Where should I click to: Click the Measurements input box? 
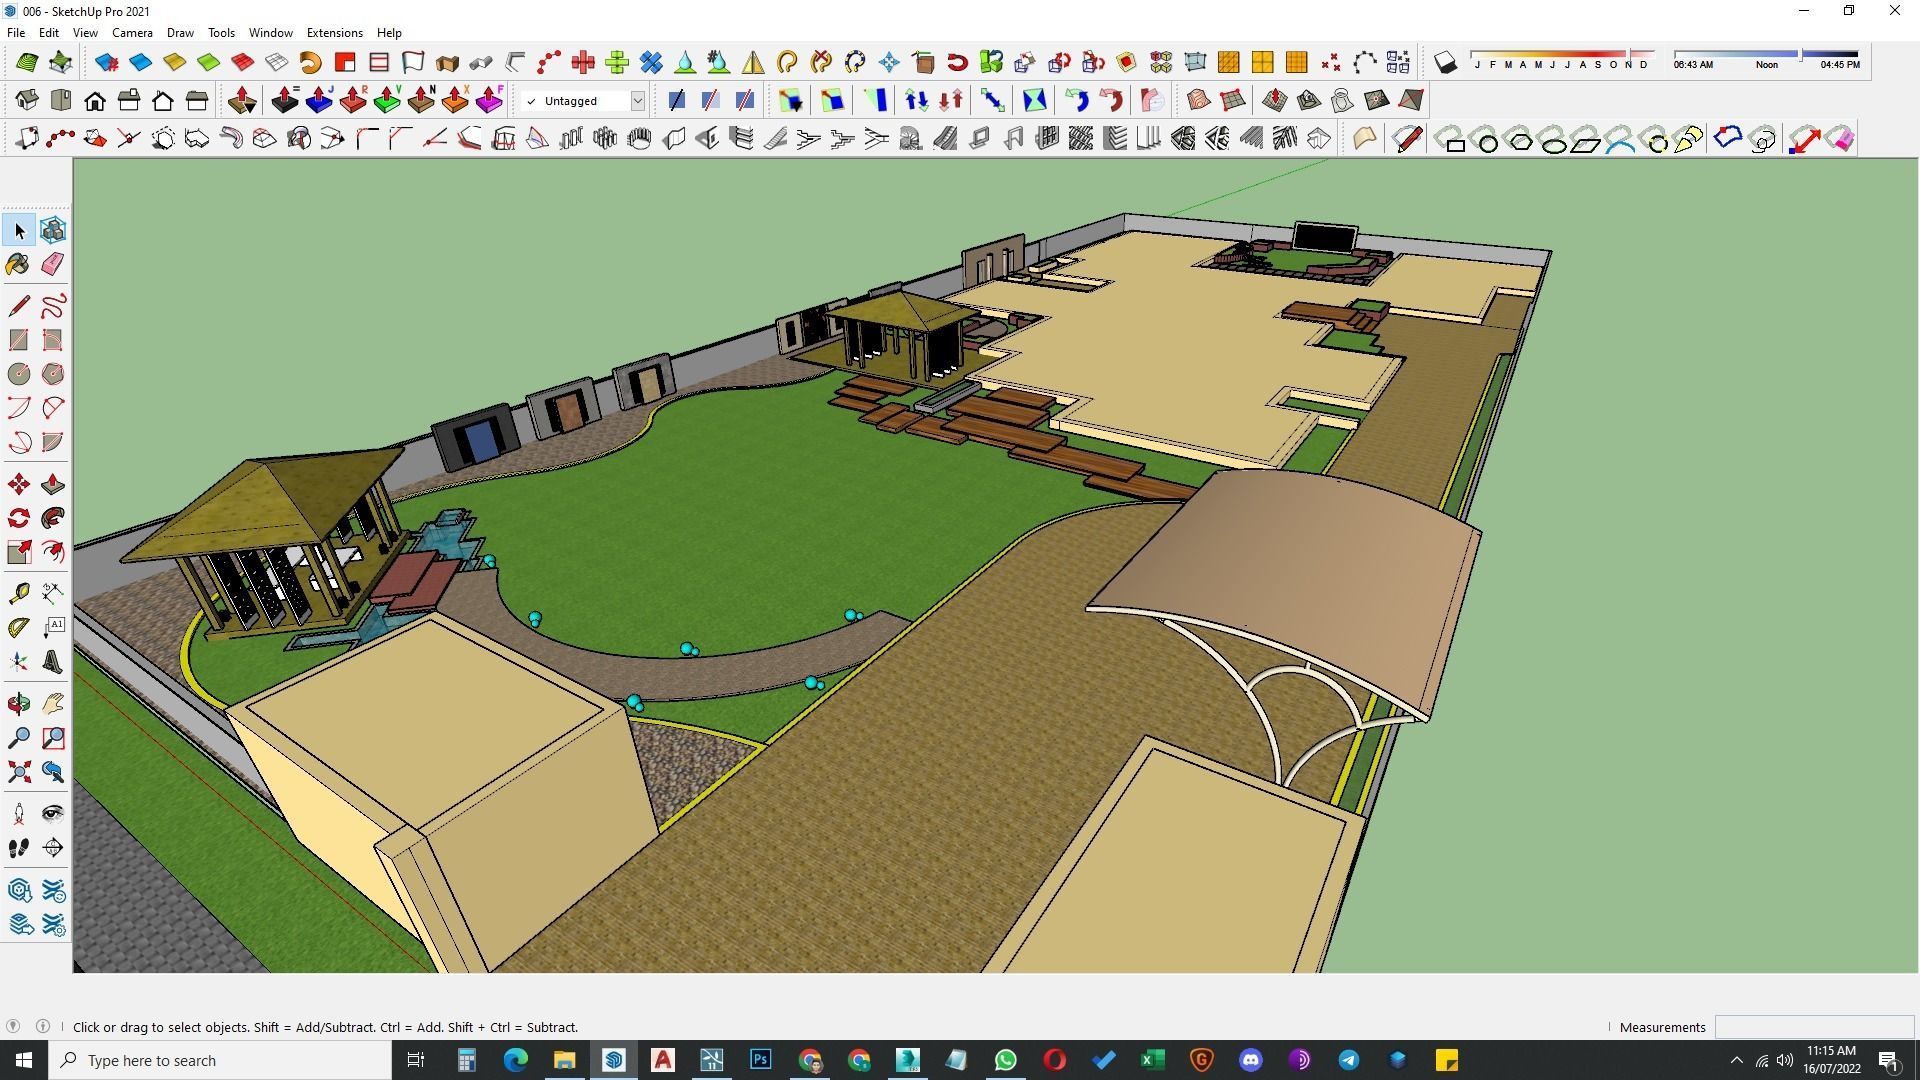1813,1027
